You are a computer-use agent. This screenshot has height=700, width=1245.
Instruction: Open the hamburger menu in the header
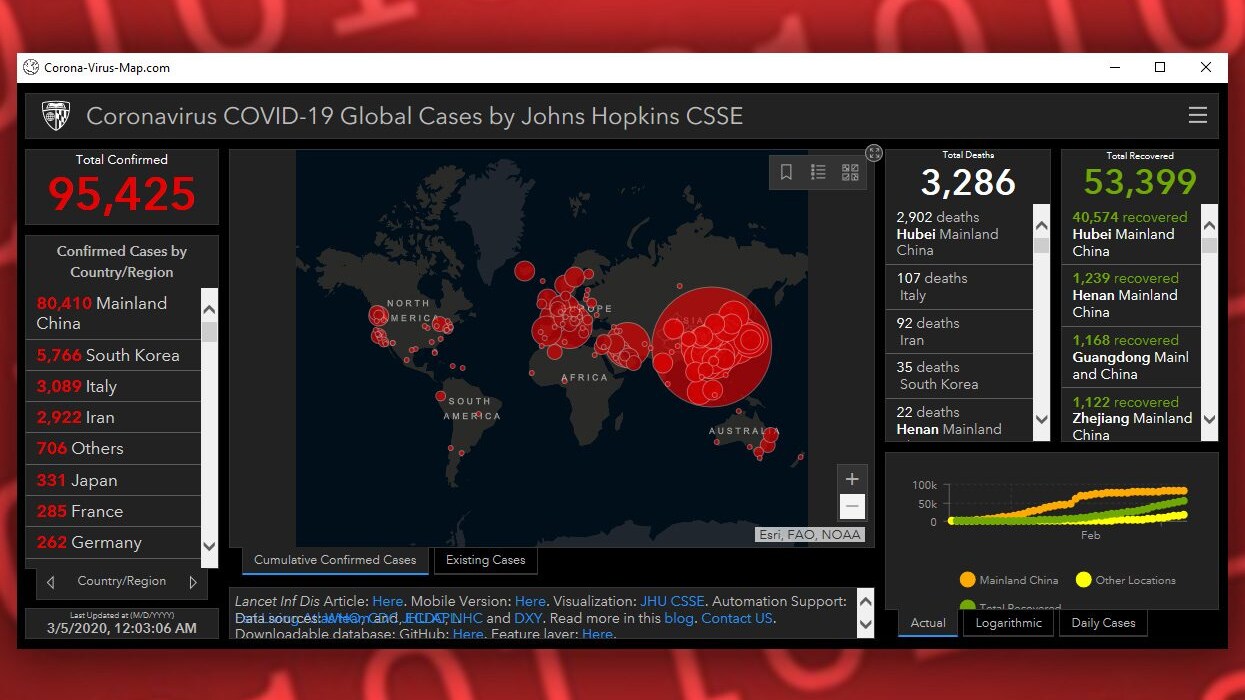click(x=1197, y=116)
